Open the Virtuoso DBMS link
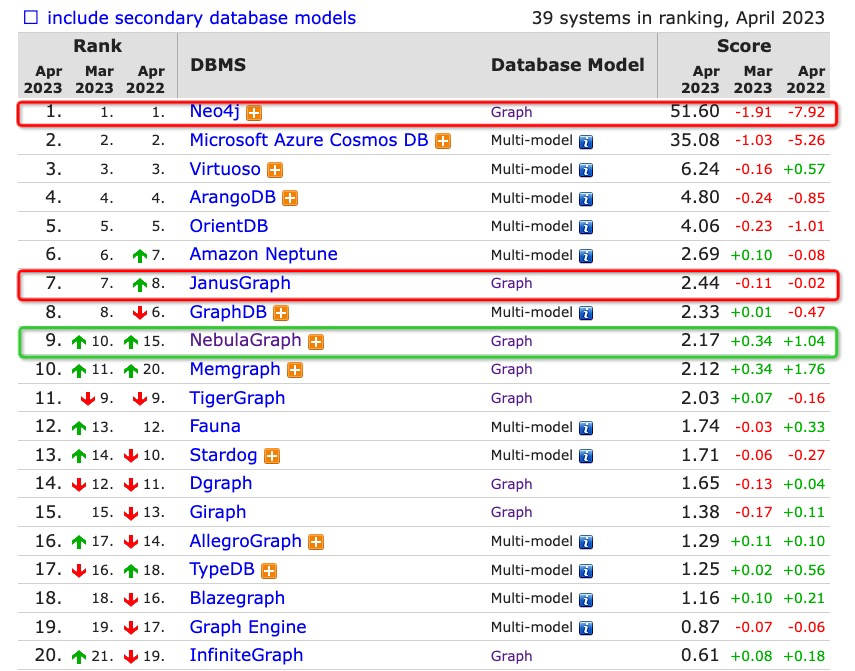 pyautogui.click(x=225, y=169)
